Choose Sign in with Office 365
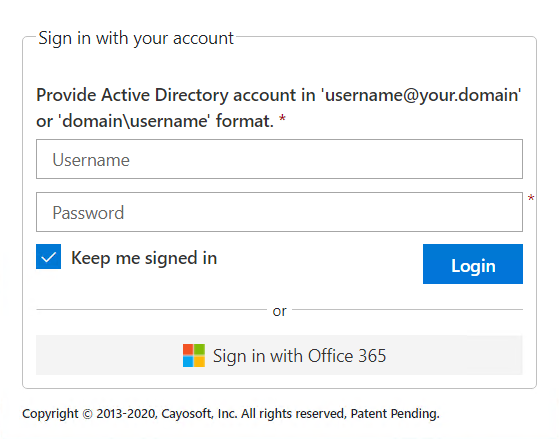This screenshot has height=439, width=559. (280, 355)
